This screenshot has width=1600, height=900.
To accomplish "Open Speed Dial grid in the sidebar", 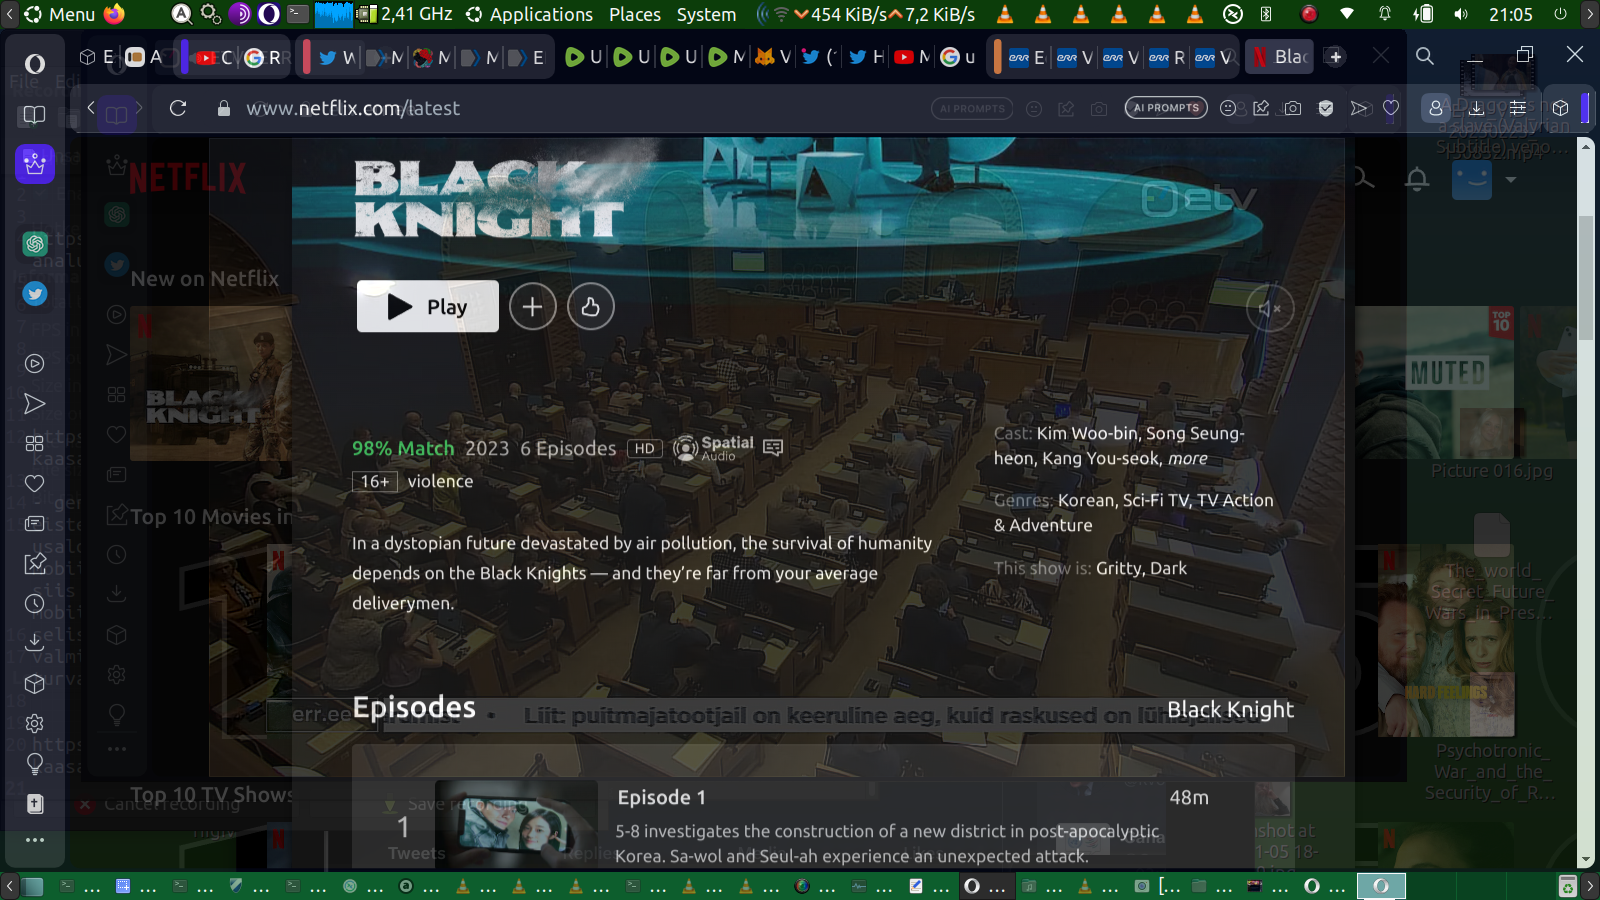I will [35, 444].
